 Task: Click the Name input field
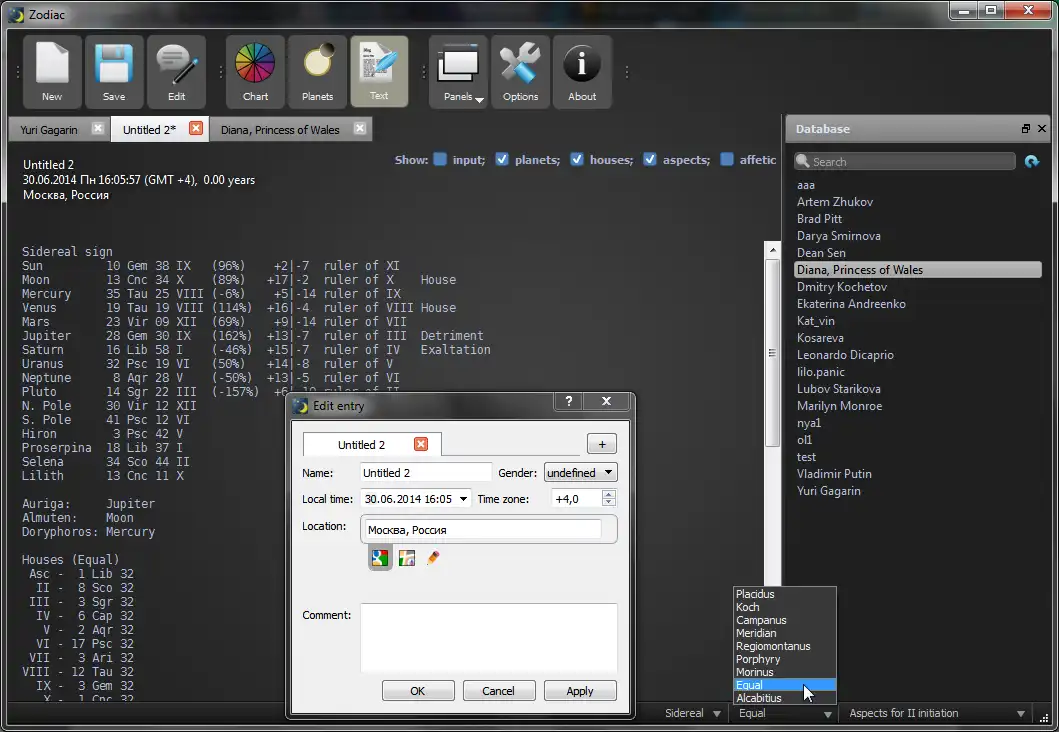click(x=425, y=473)
